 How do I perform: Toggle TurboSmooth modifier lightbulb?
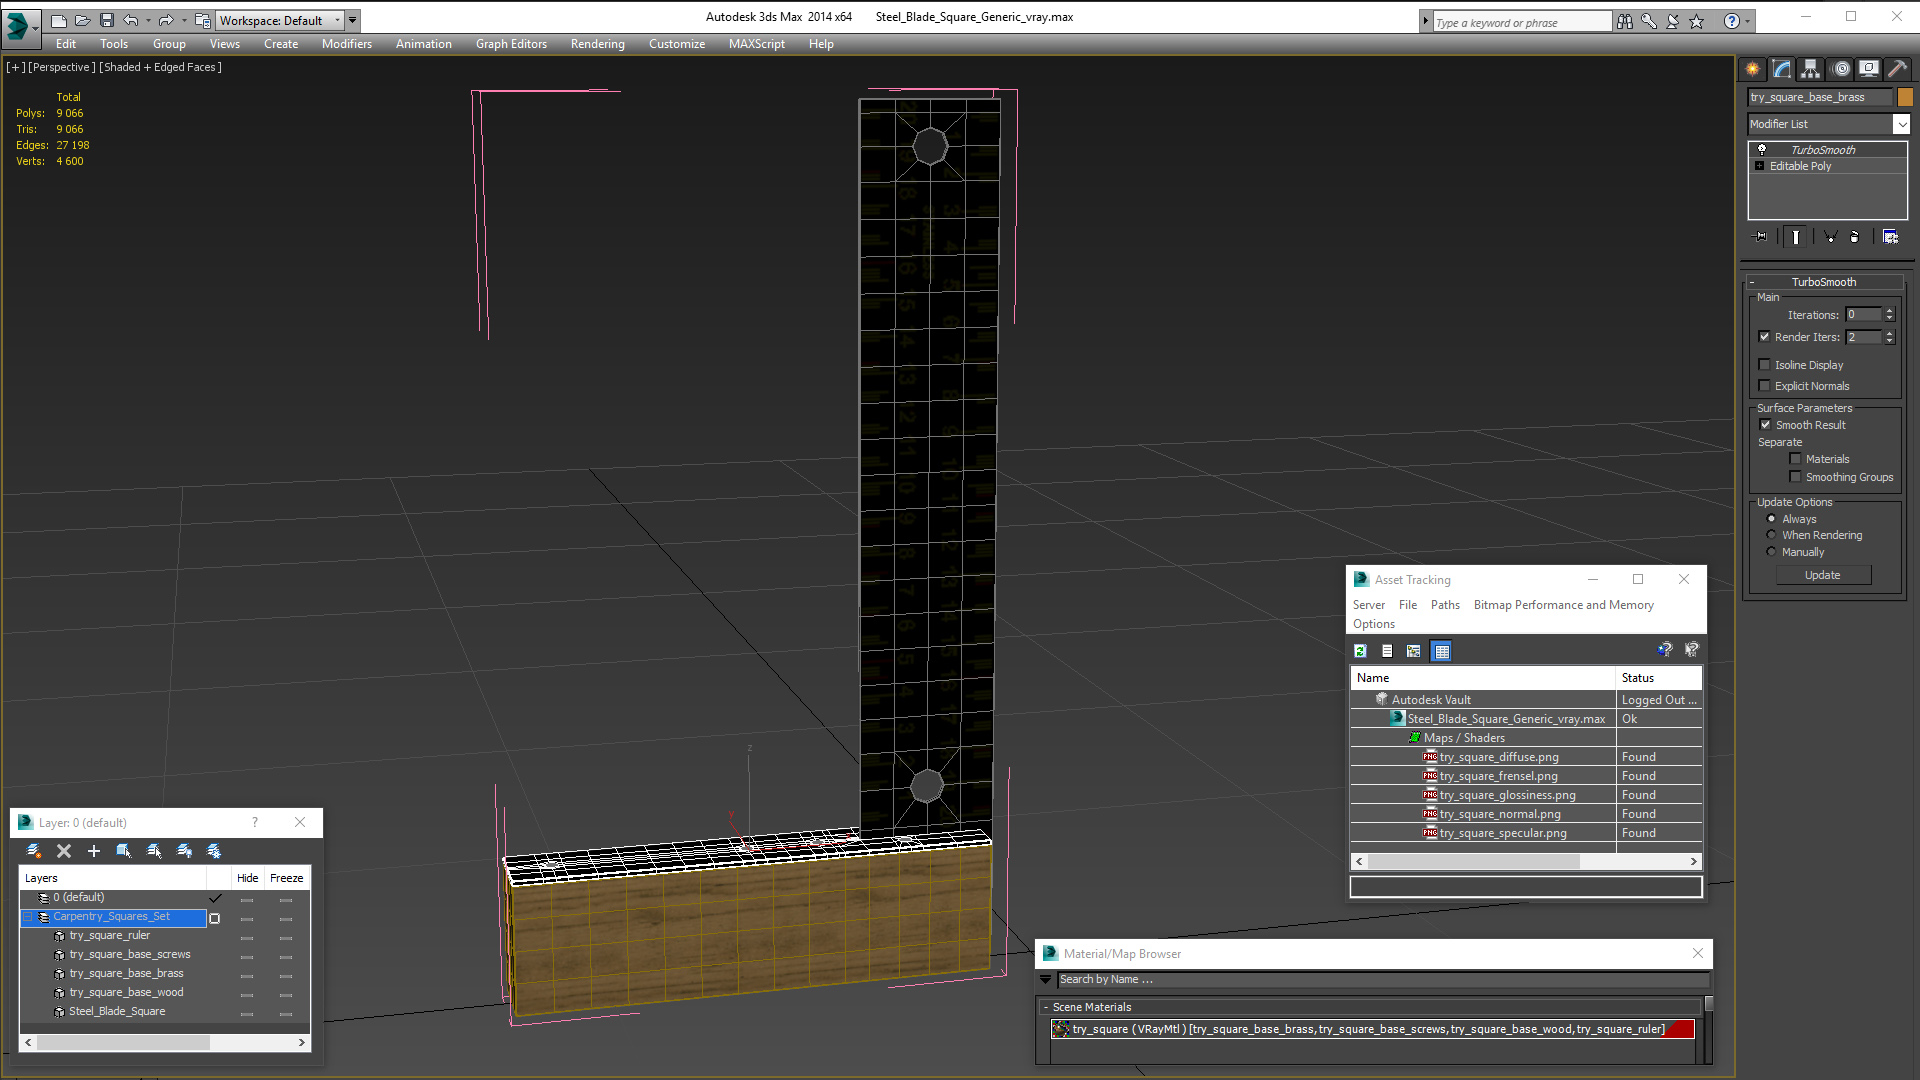point(1762,150)
